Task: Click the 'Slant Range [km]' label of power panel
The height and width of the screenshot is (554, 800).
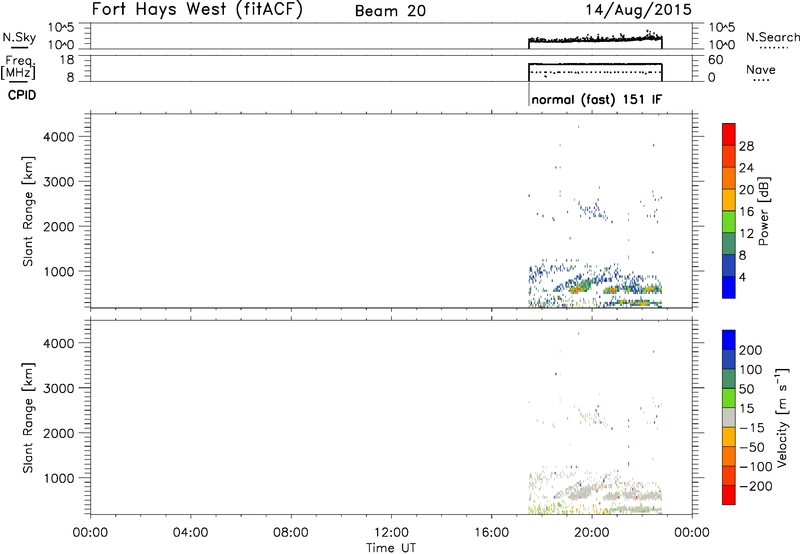Action: tap(28, 211)
